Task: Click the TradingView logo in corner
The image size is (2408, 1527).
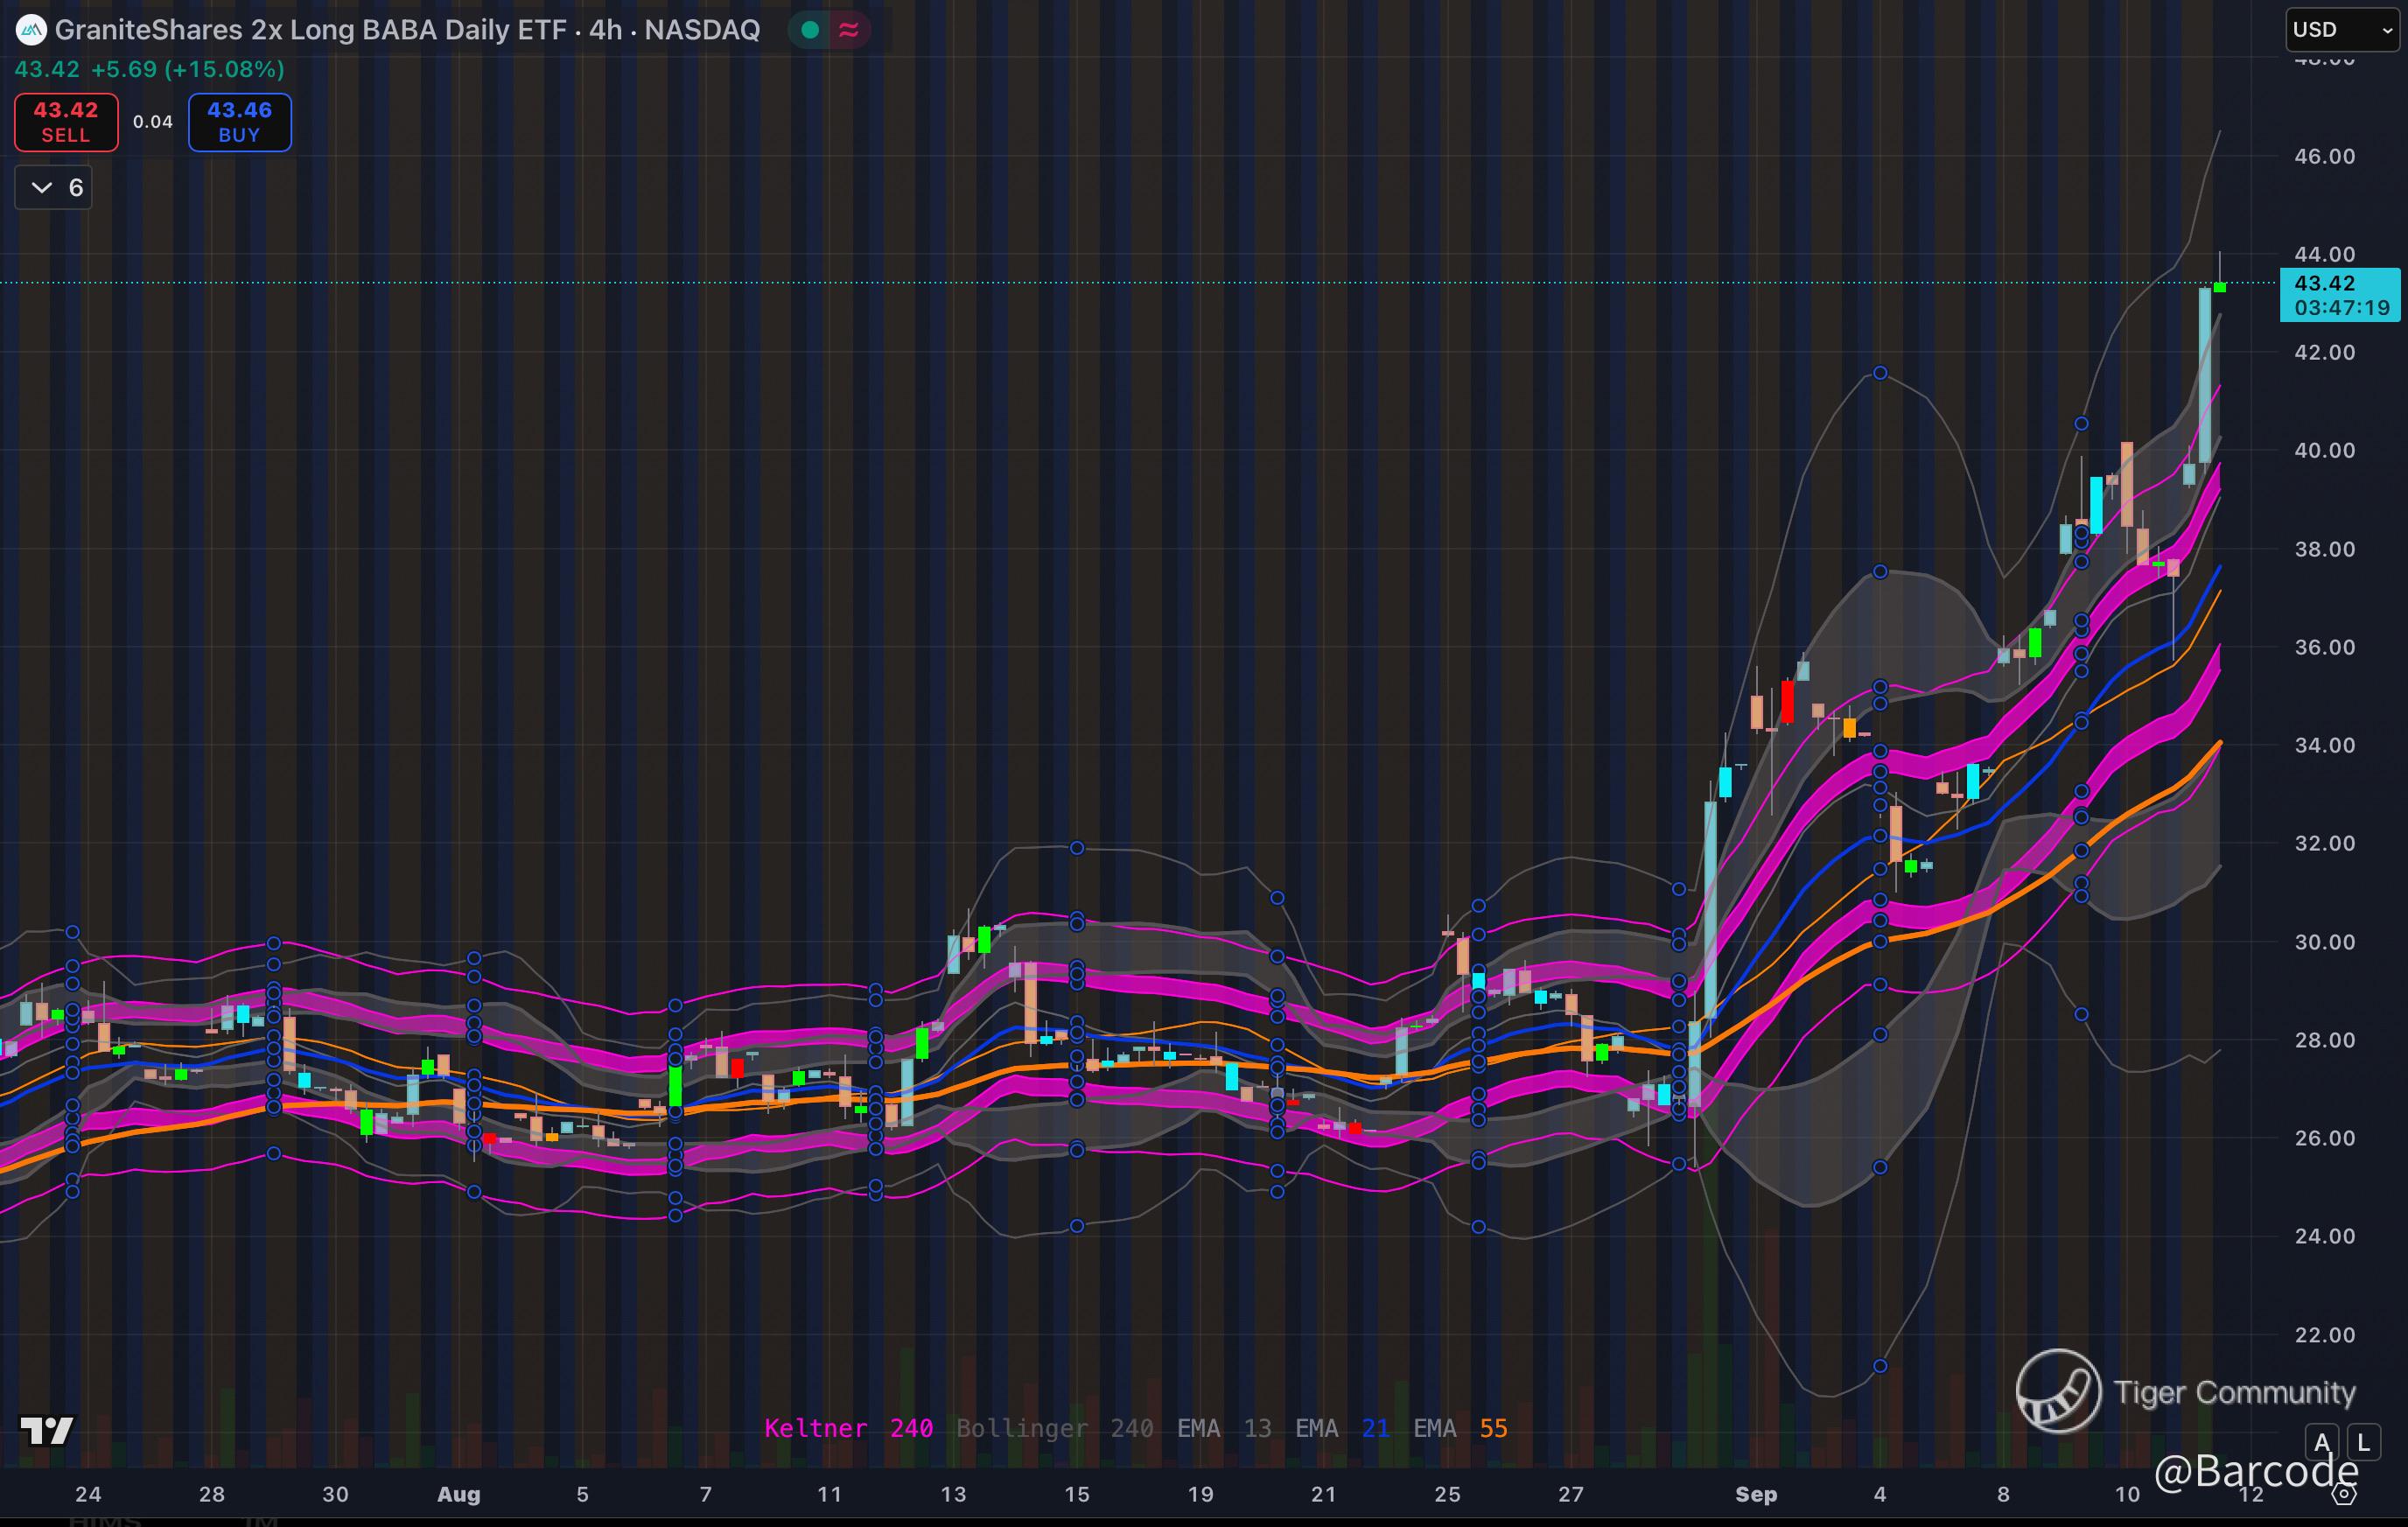Action: click(46, 1430)
